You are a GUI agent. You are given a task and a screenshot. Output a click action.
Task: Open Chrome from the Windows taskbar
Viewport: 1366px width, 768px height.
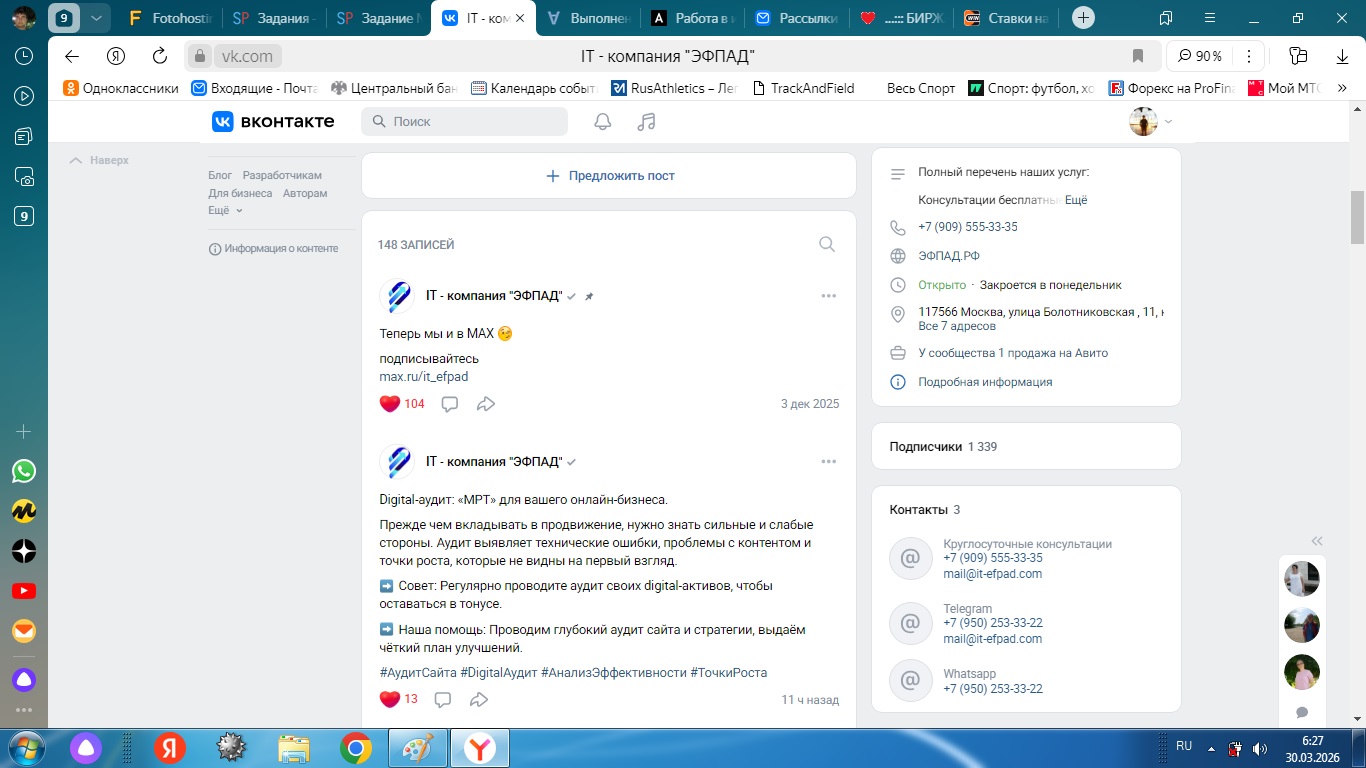[356, 747]
